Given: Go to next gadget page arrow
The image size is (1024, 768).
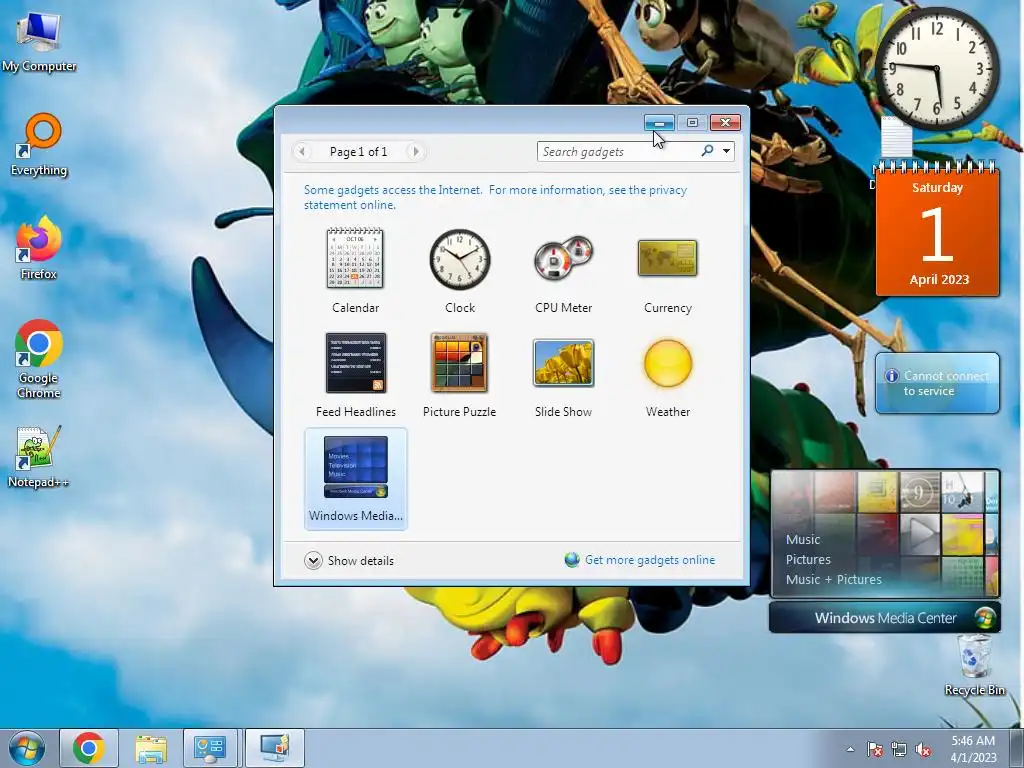Looking at the screenshot, I should tap(415, 152).
